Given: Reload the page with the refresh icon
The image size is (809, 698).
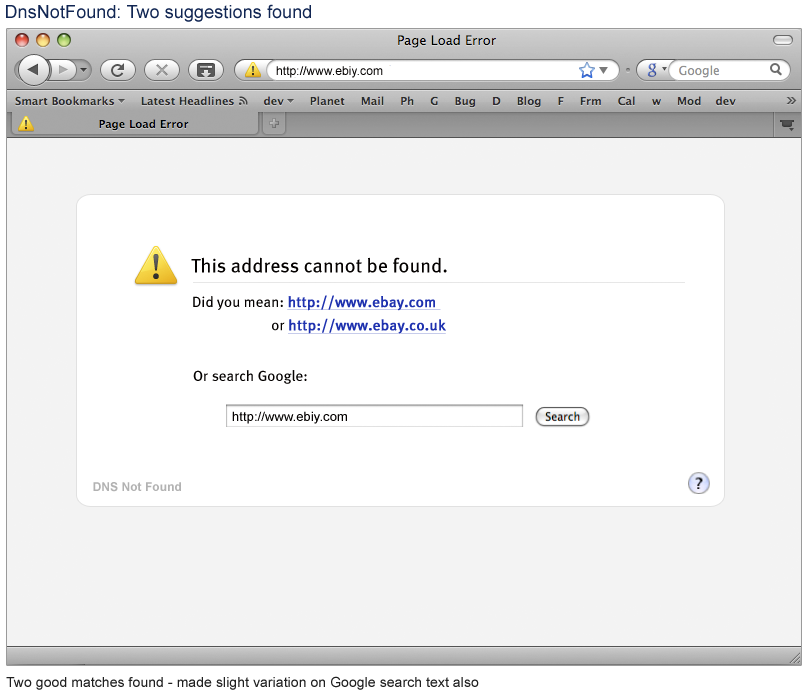Looking at the screenshot, I should (117, 70).
